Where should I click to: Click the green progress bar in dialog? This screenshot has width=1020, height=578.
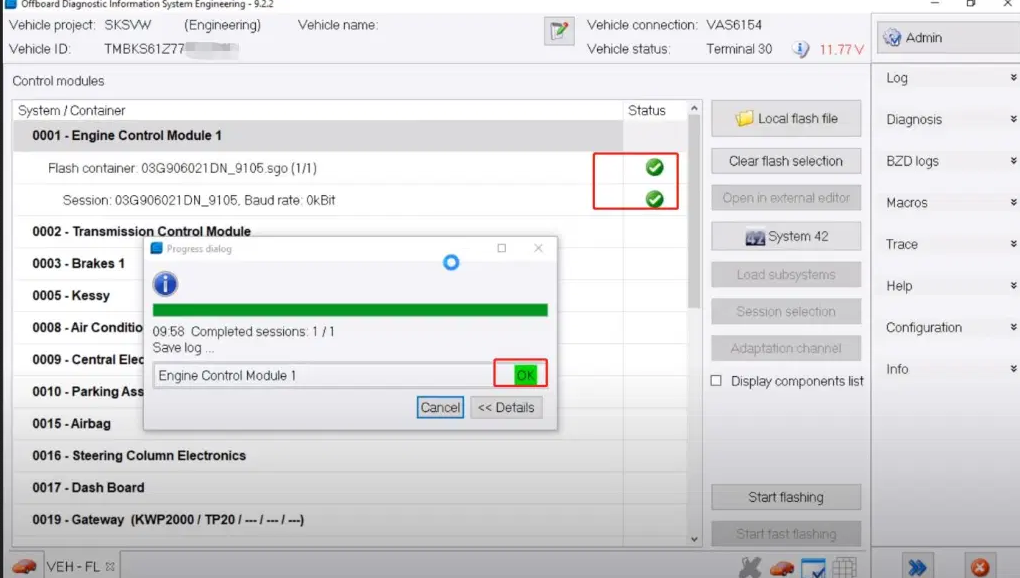350,310
